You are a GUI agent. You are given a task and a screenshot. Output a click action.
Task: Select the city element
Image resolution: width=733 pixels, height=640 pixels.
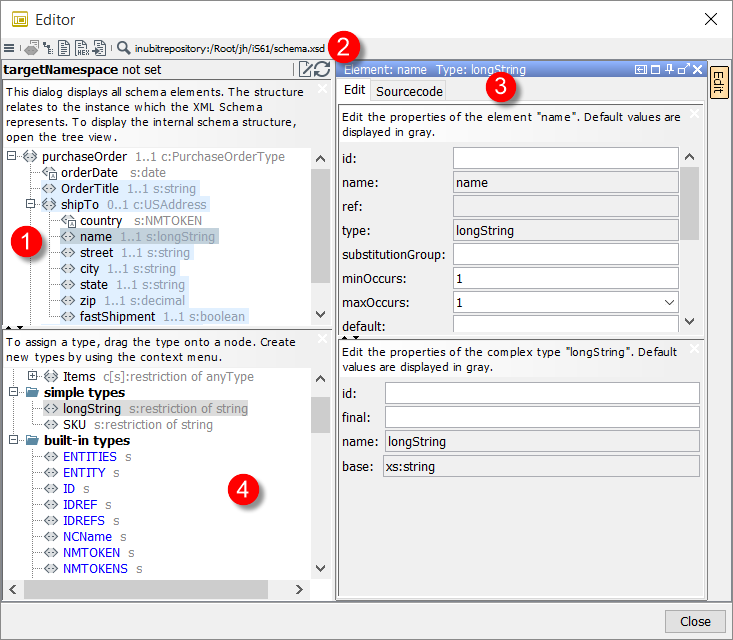pos(119,268)
